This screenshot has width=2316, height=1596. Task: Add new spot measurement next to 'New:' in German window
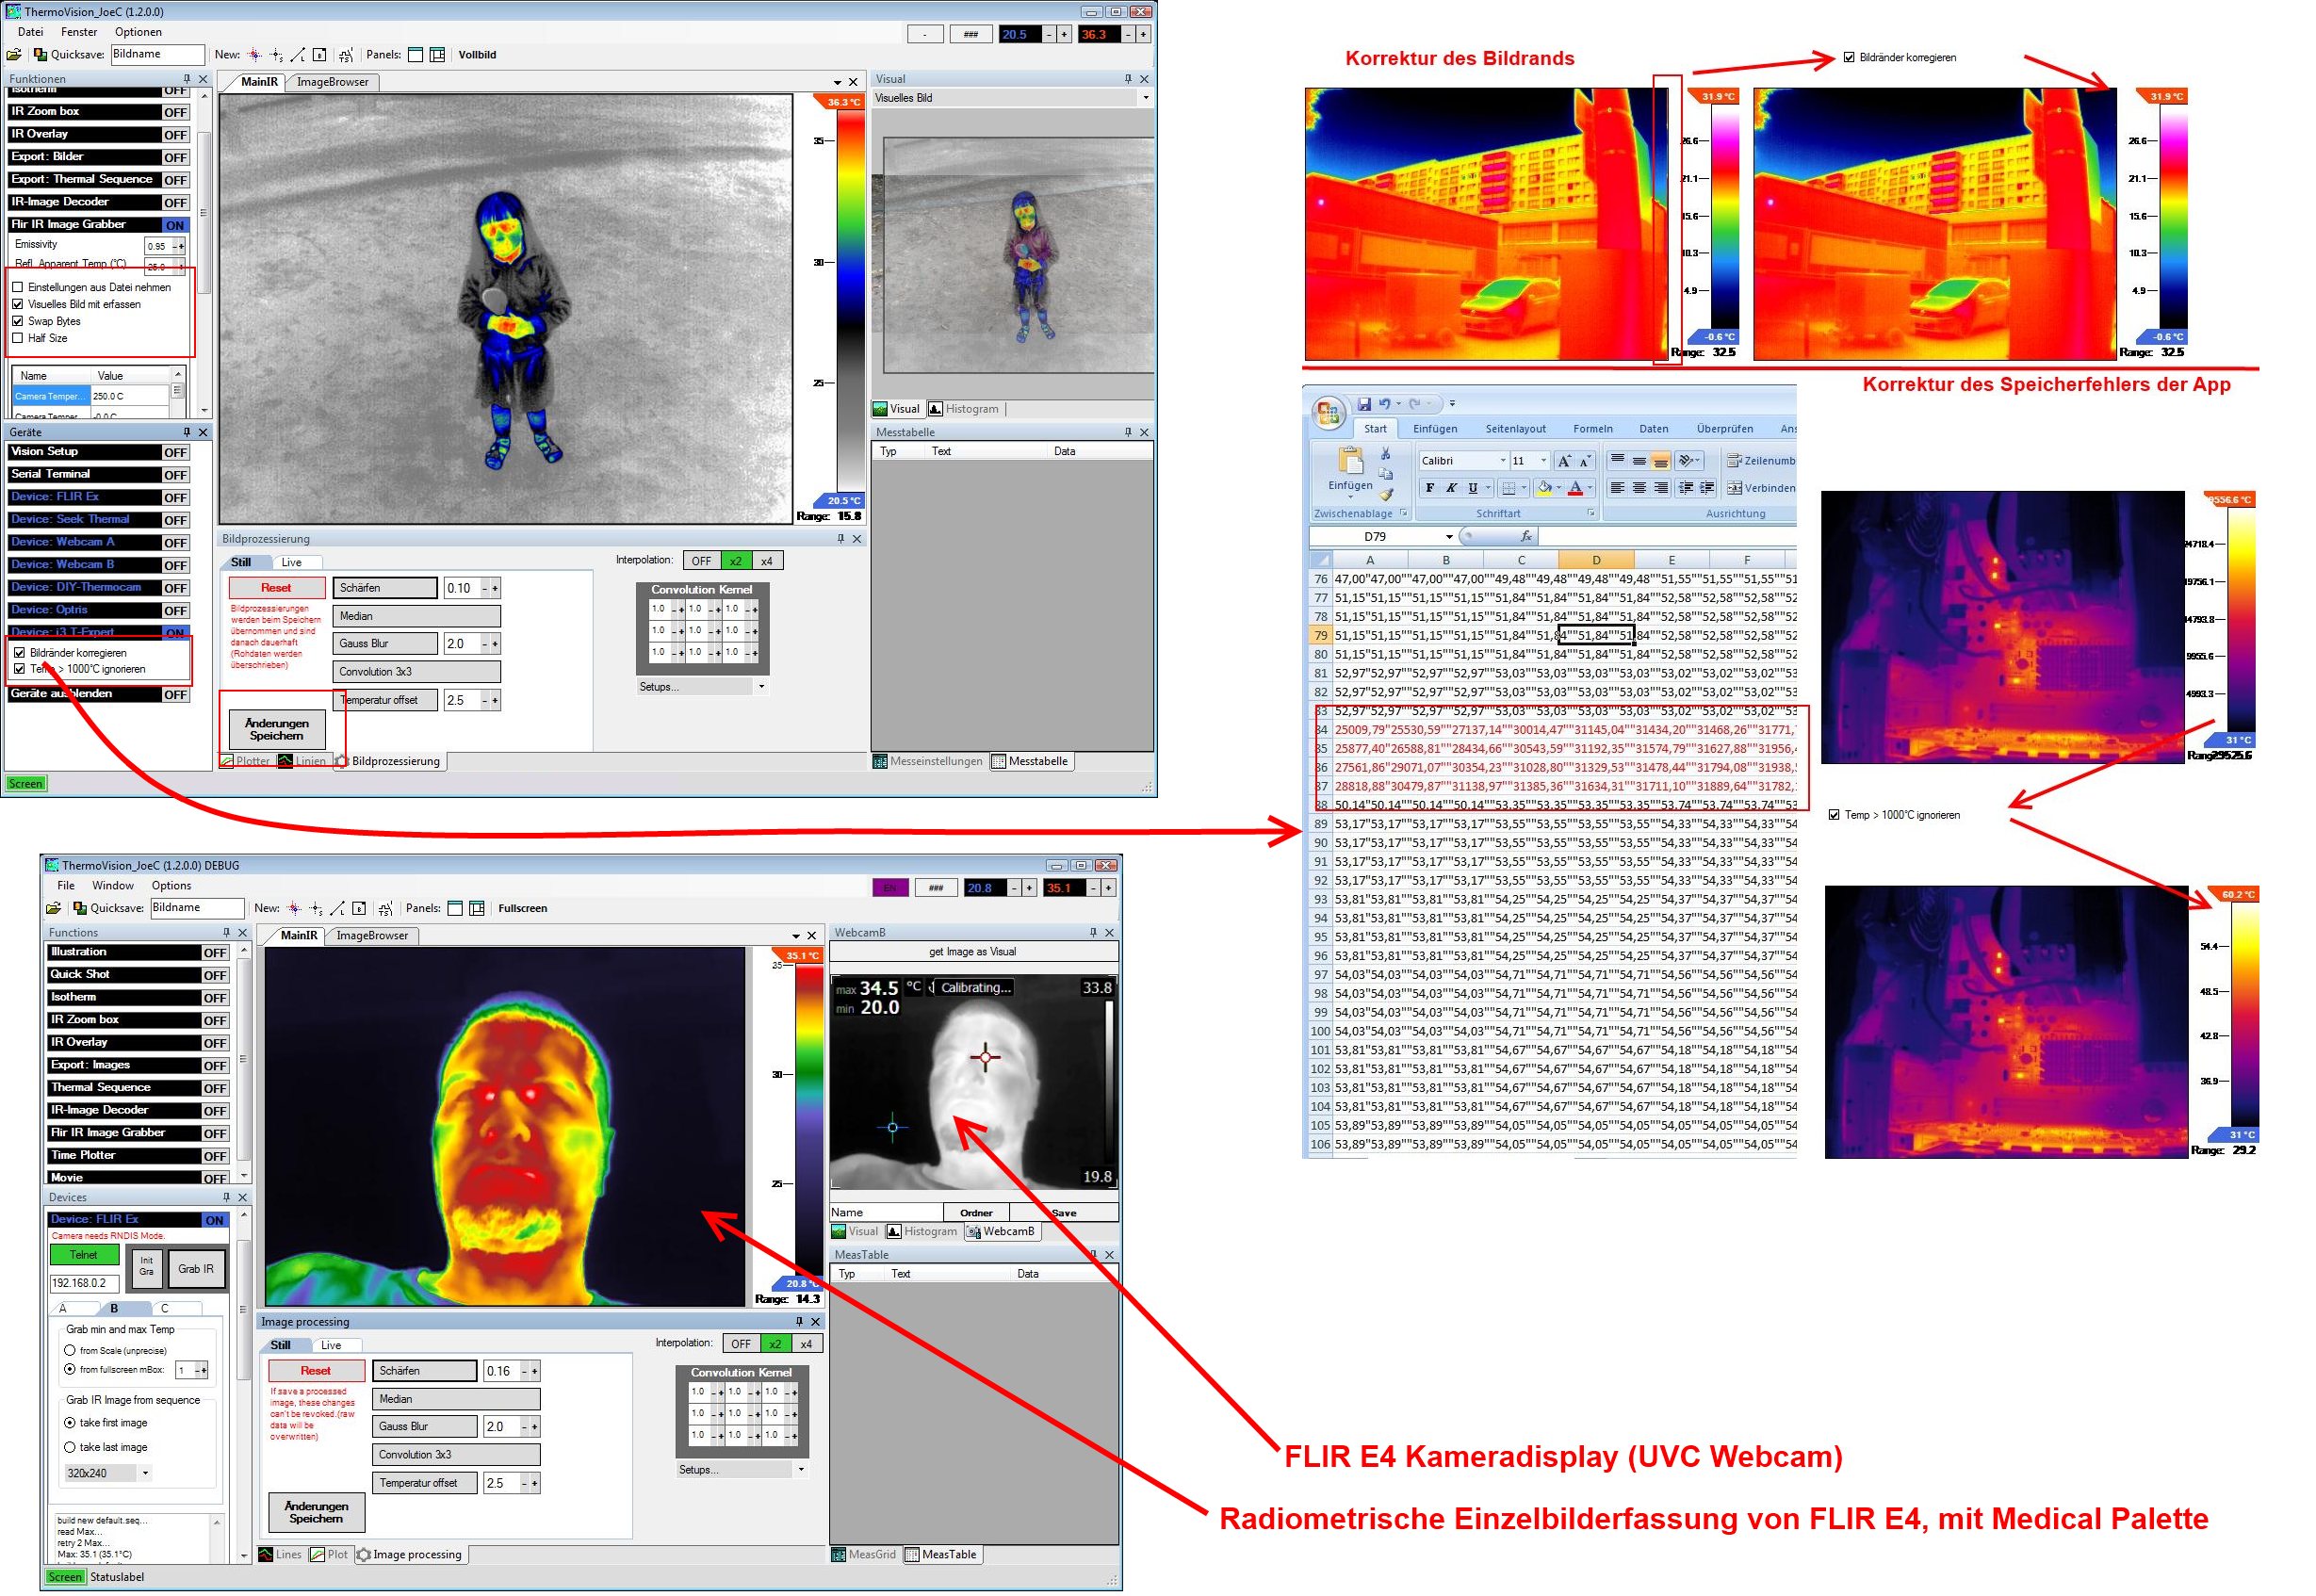click(255, 55)
